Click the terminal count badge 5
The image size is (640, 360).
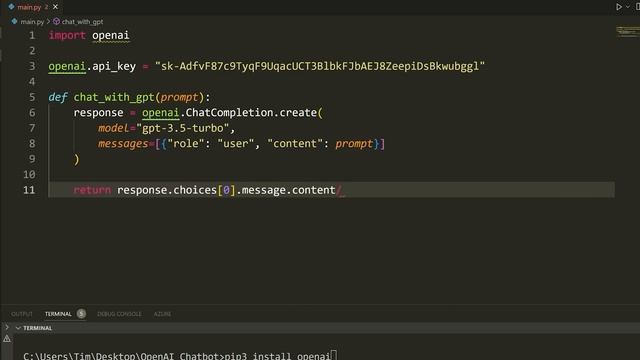tap(81, 313)
